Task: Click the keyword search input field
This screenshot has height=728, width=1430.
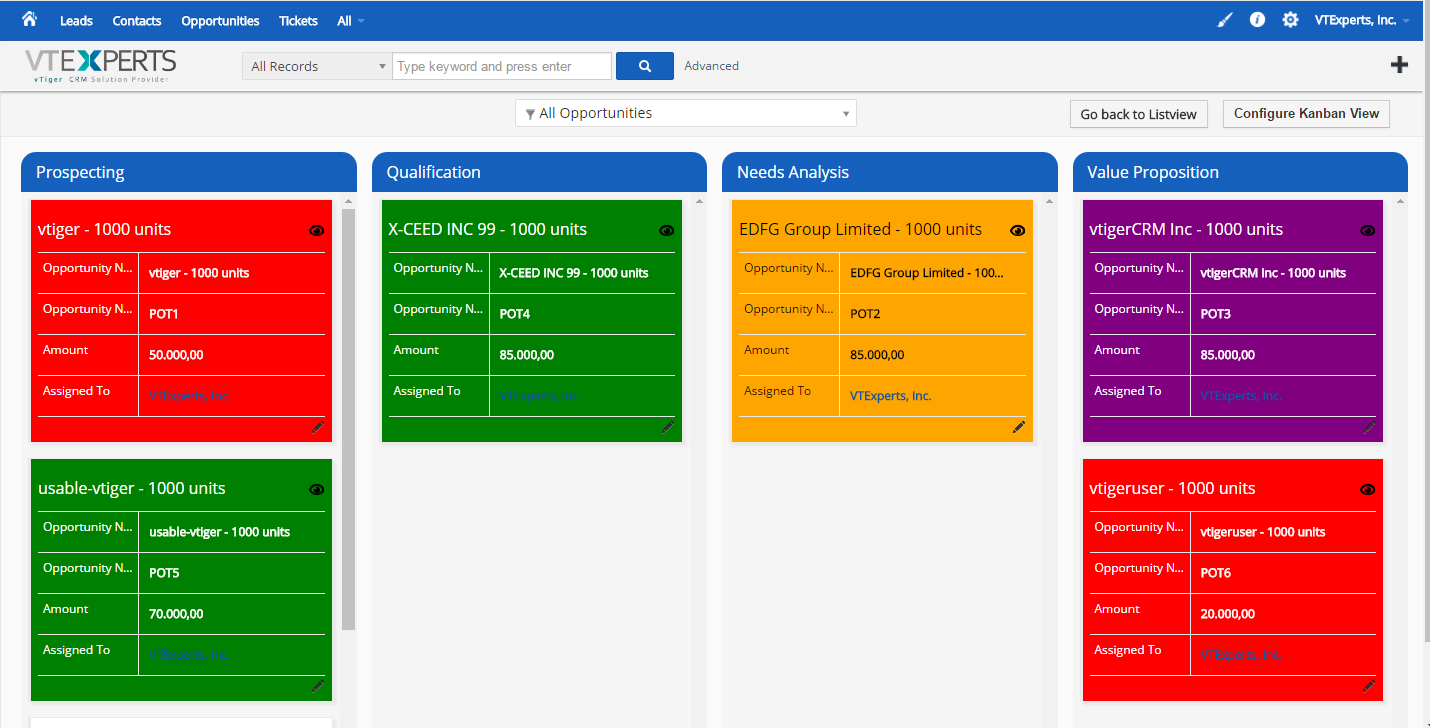Action: 502,66
